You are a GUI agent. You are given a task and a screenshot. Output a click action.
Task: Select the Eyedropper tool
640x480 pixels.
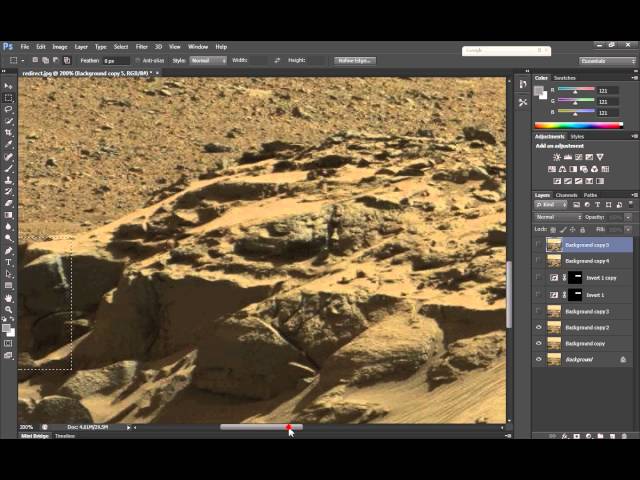[8, 144]
